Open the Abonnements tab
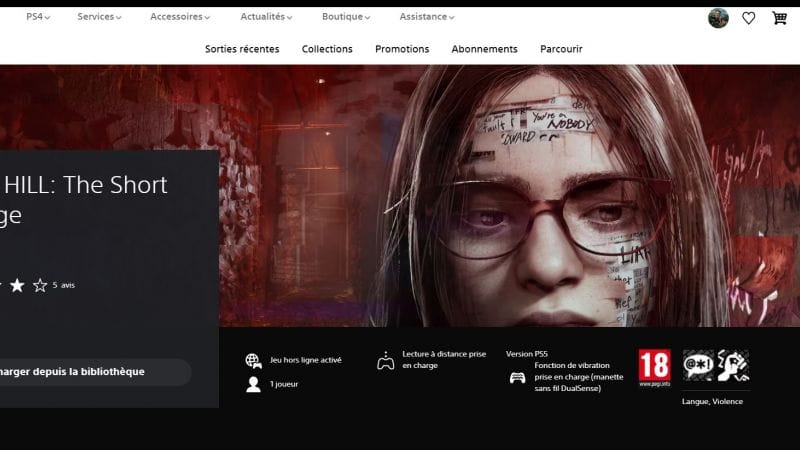The width and height of the screenshot is (800, 450). click(484, 49)
